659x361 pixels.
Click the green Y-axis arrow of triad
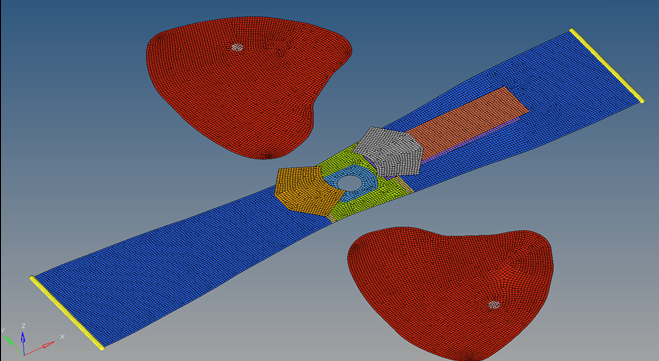(x=13, y=345)
